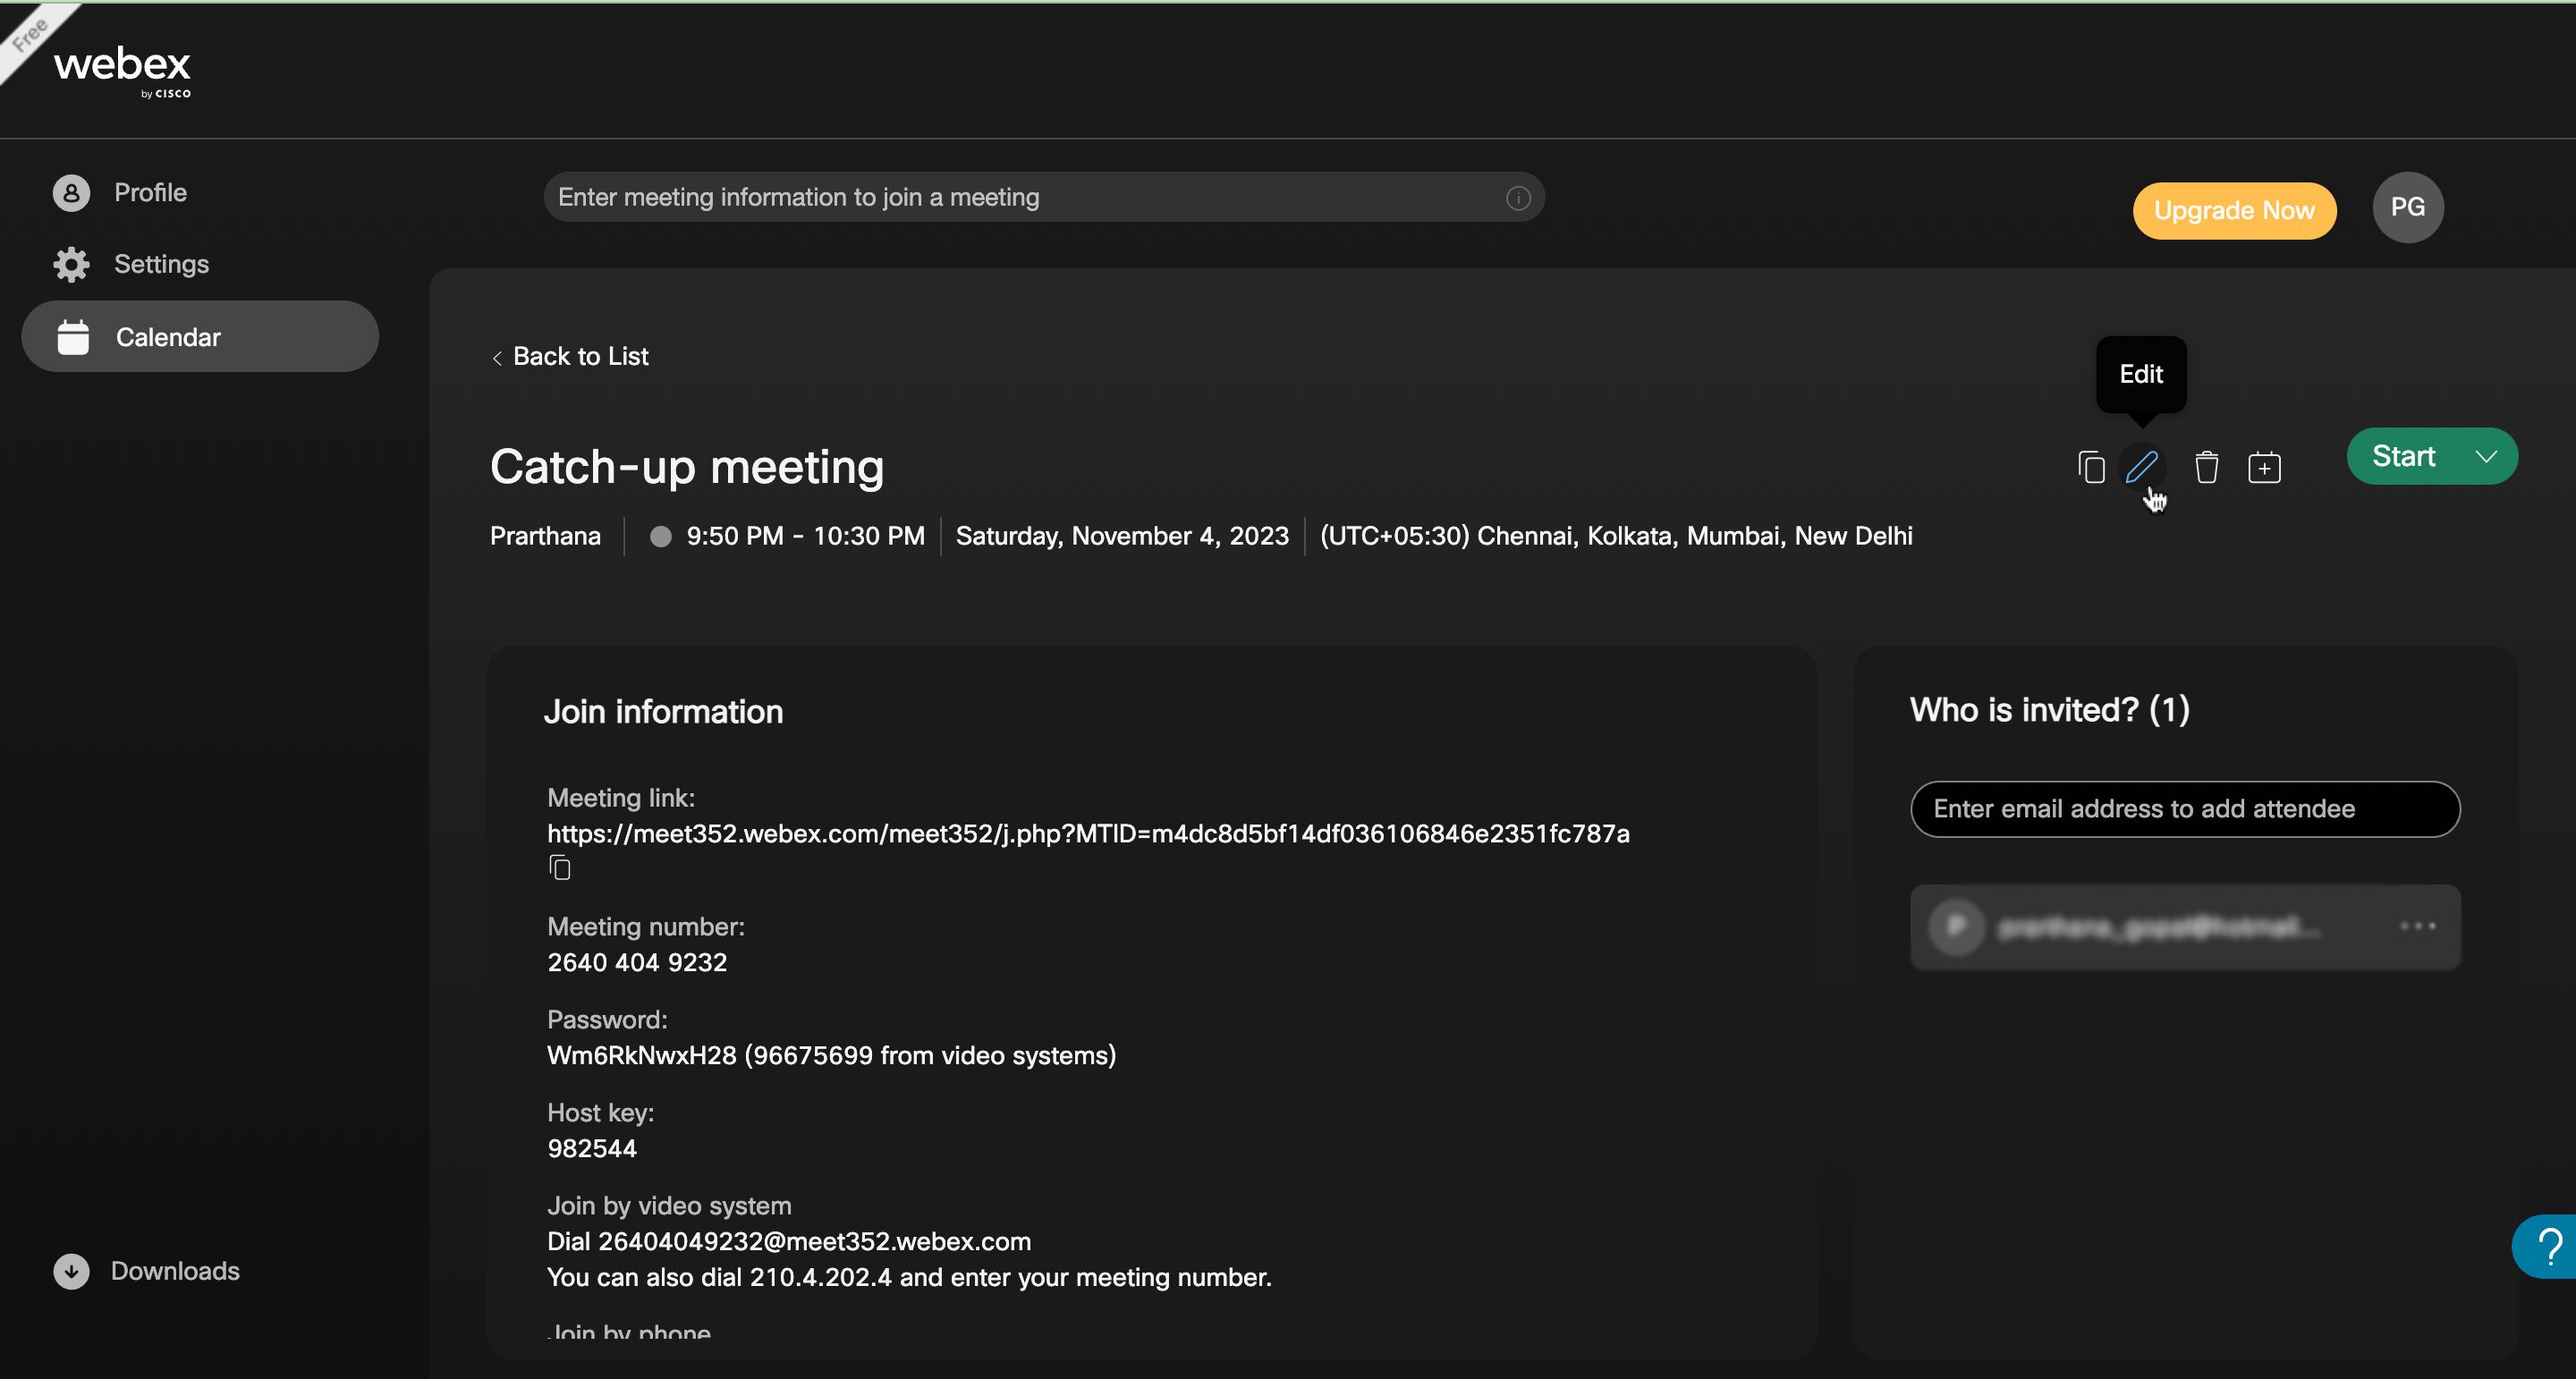Open the PG user avatar menu
The image size is (2576, 1379).
point(2407,207)
